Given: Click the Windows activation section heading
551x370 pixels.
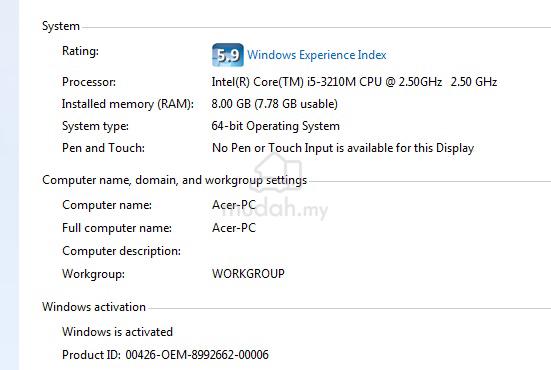Looking at the screenshot, I should (94, 307).
